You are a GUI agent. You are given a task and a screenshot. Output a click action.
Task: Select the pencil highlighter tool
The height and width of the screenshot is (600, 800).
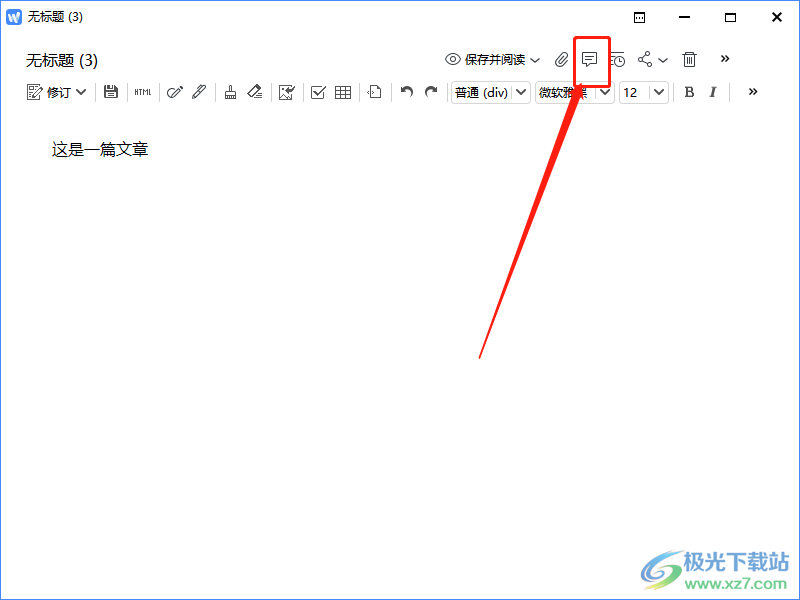174,92
